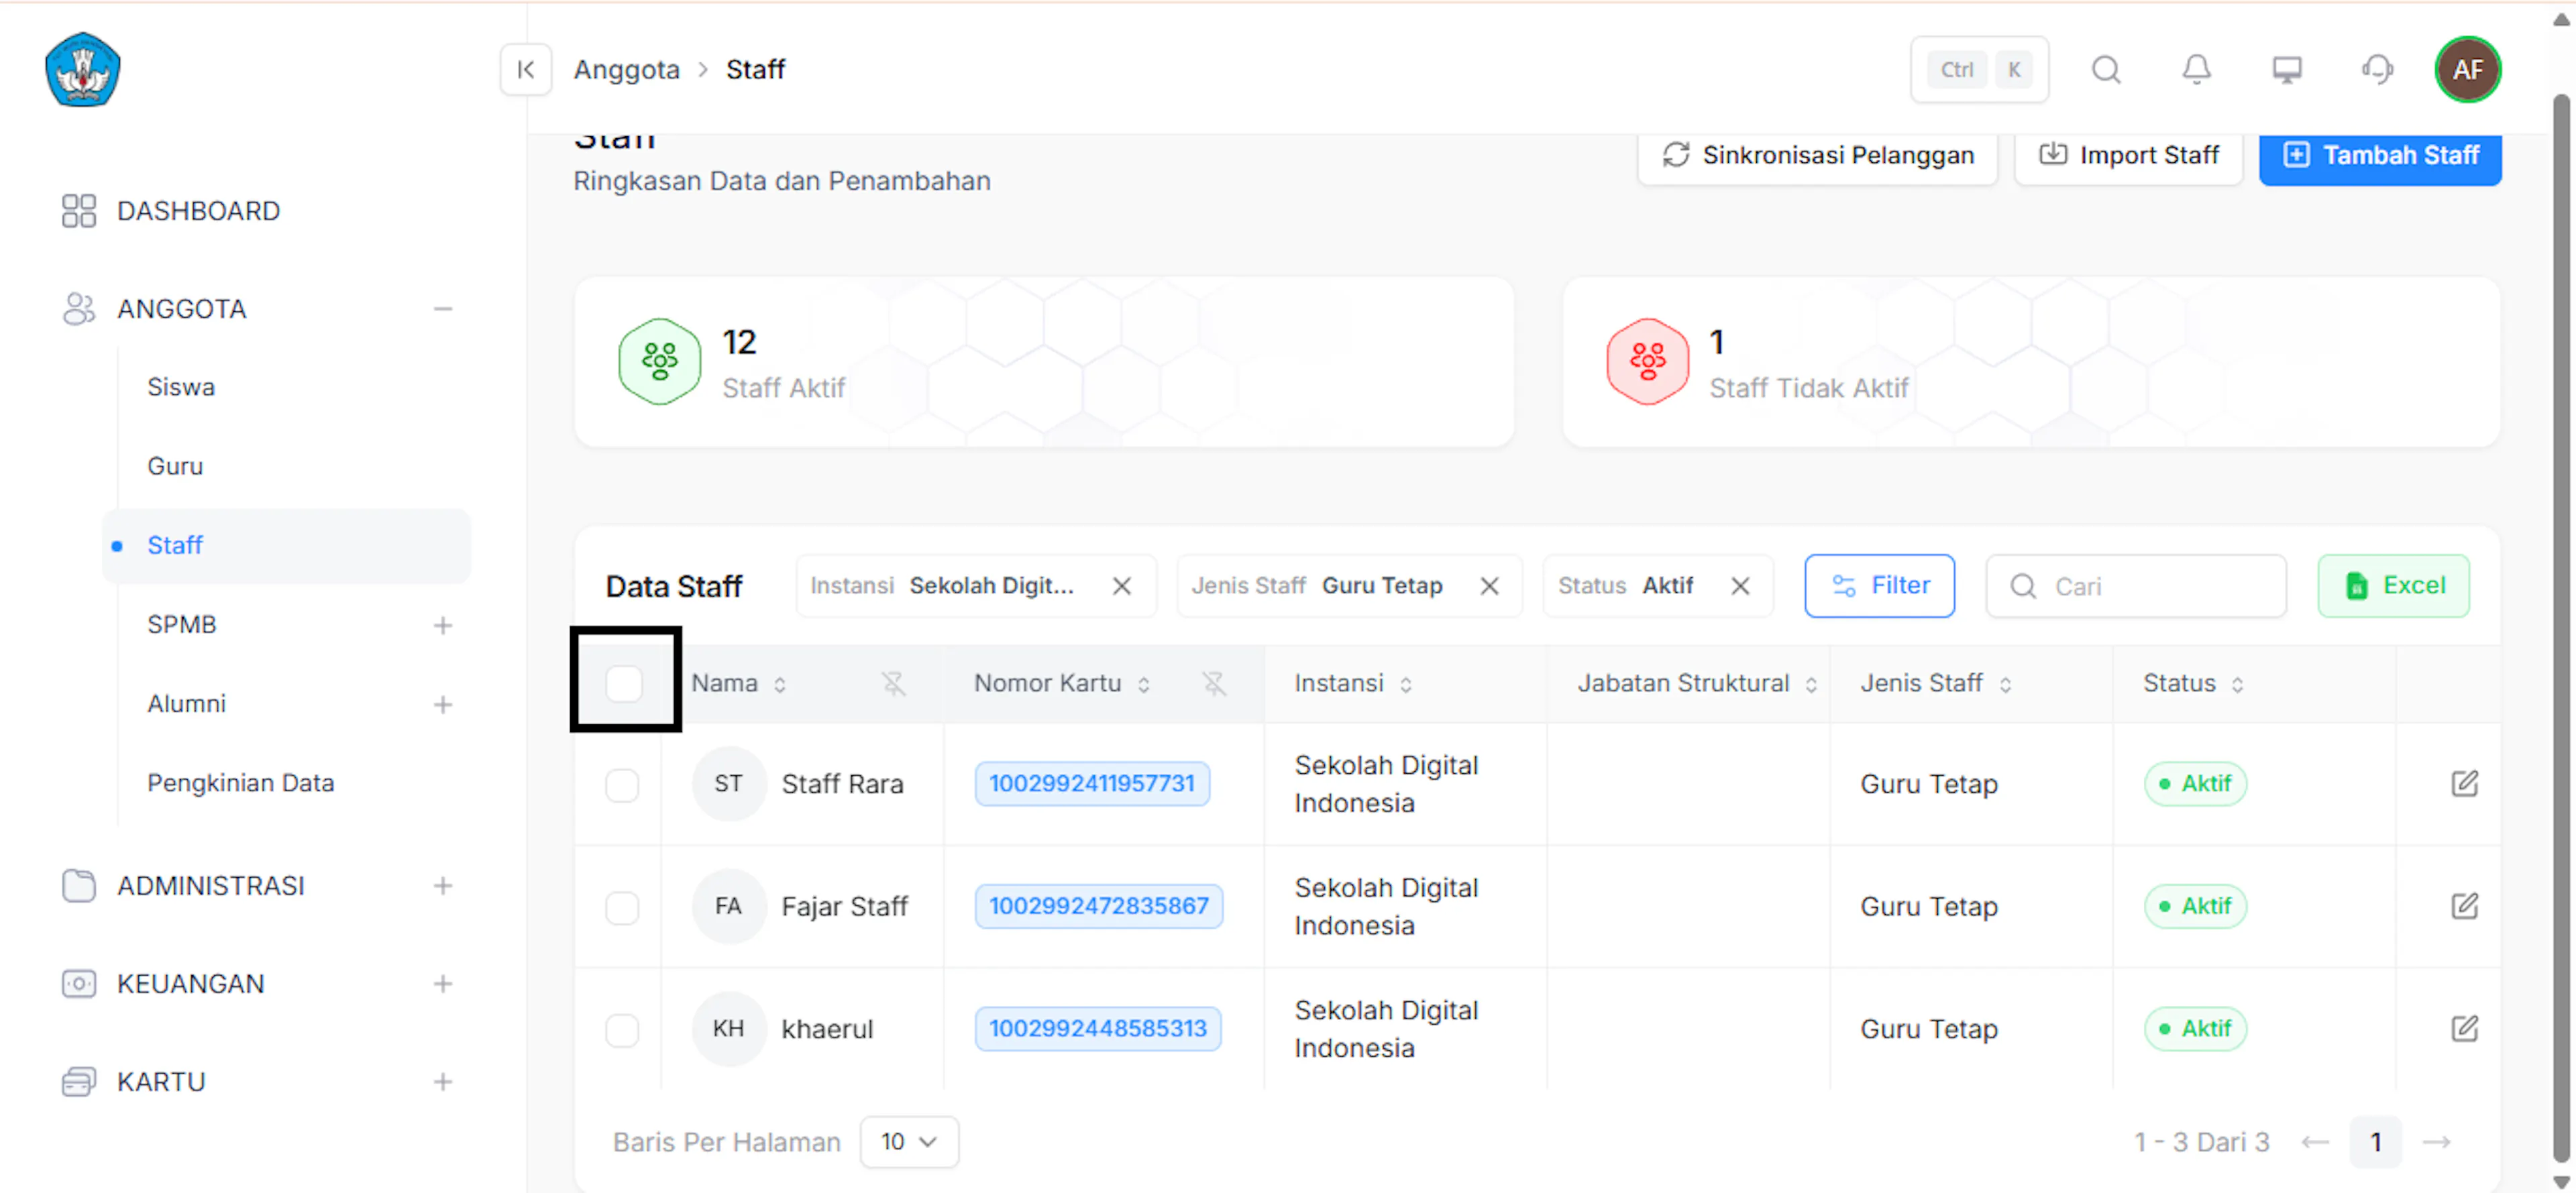Open the Guru submenu item
Image resolution: width=2576 pixels, height=1193 pixels.
[175, 466]
